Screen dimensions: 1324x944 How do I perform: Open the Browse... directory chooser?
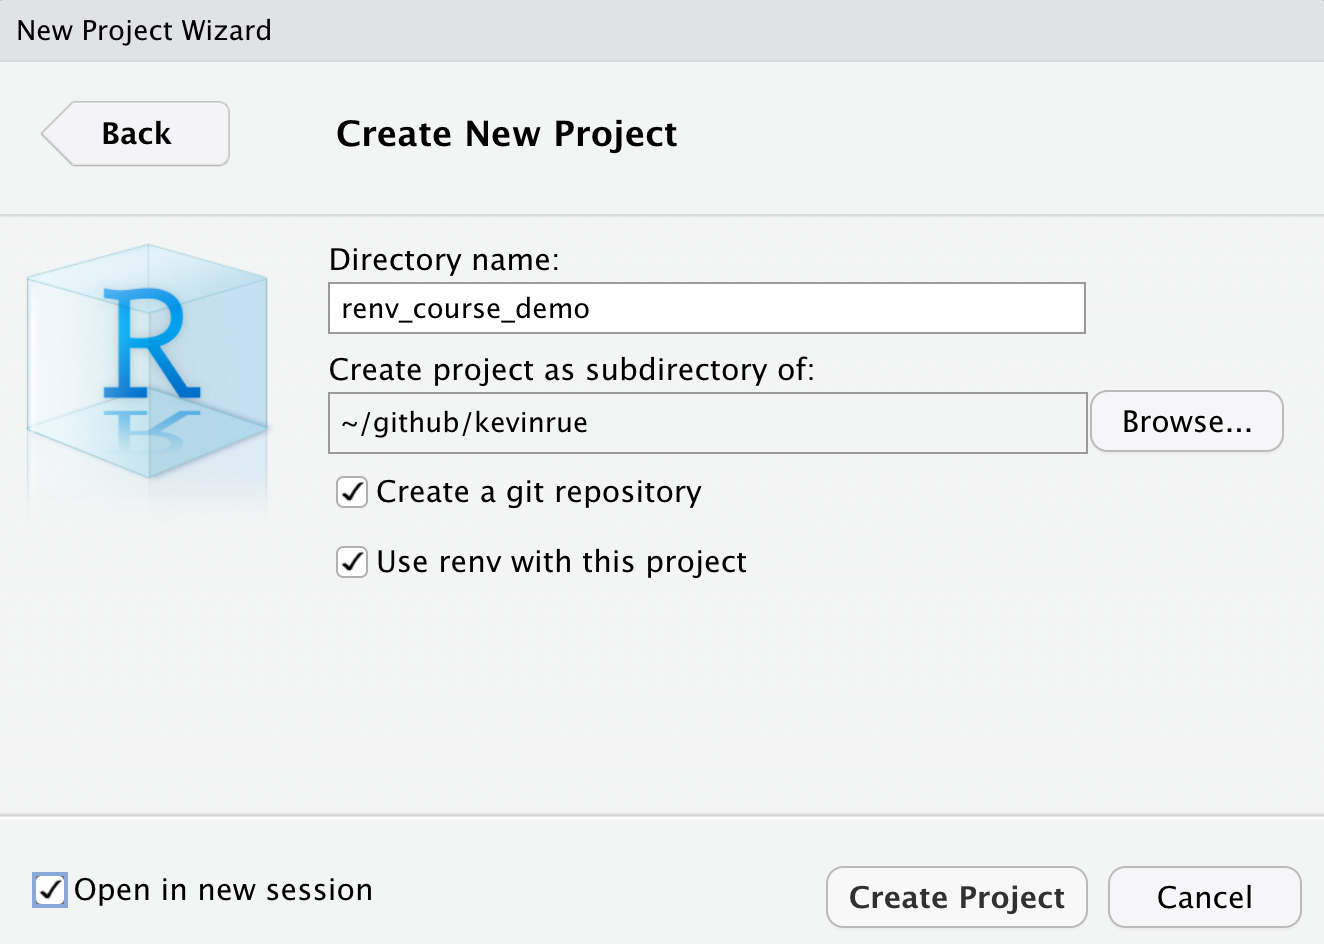click(1186, 422)
